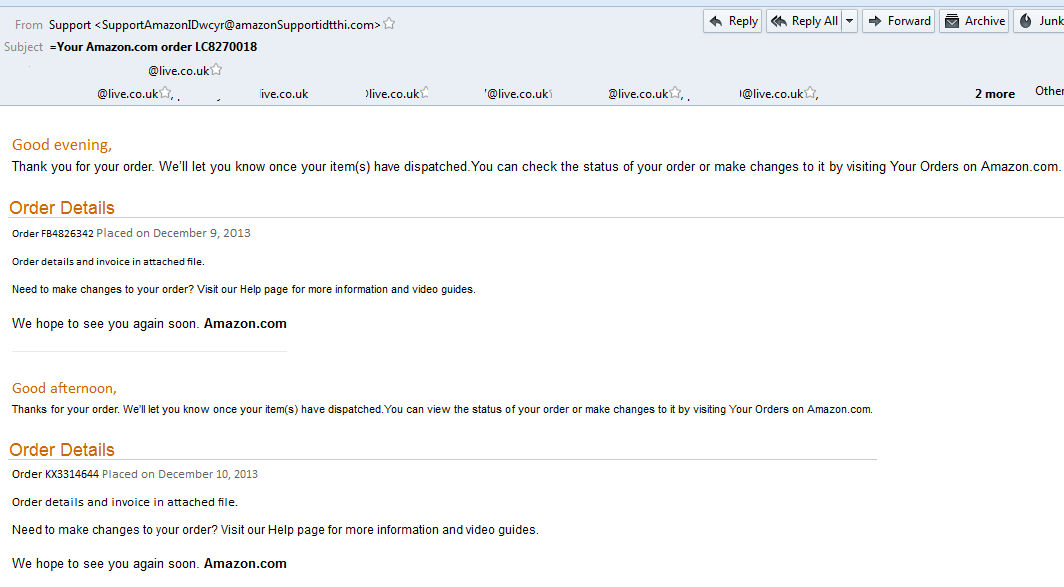Open the Reply All dropdown arrow
The image size is (1064, 587).
pyautogui.click(x=850, y=21)
